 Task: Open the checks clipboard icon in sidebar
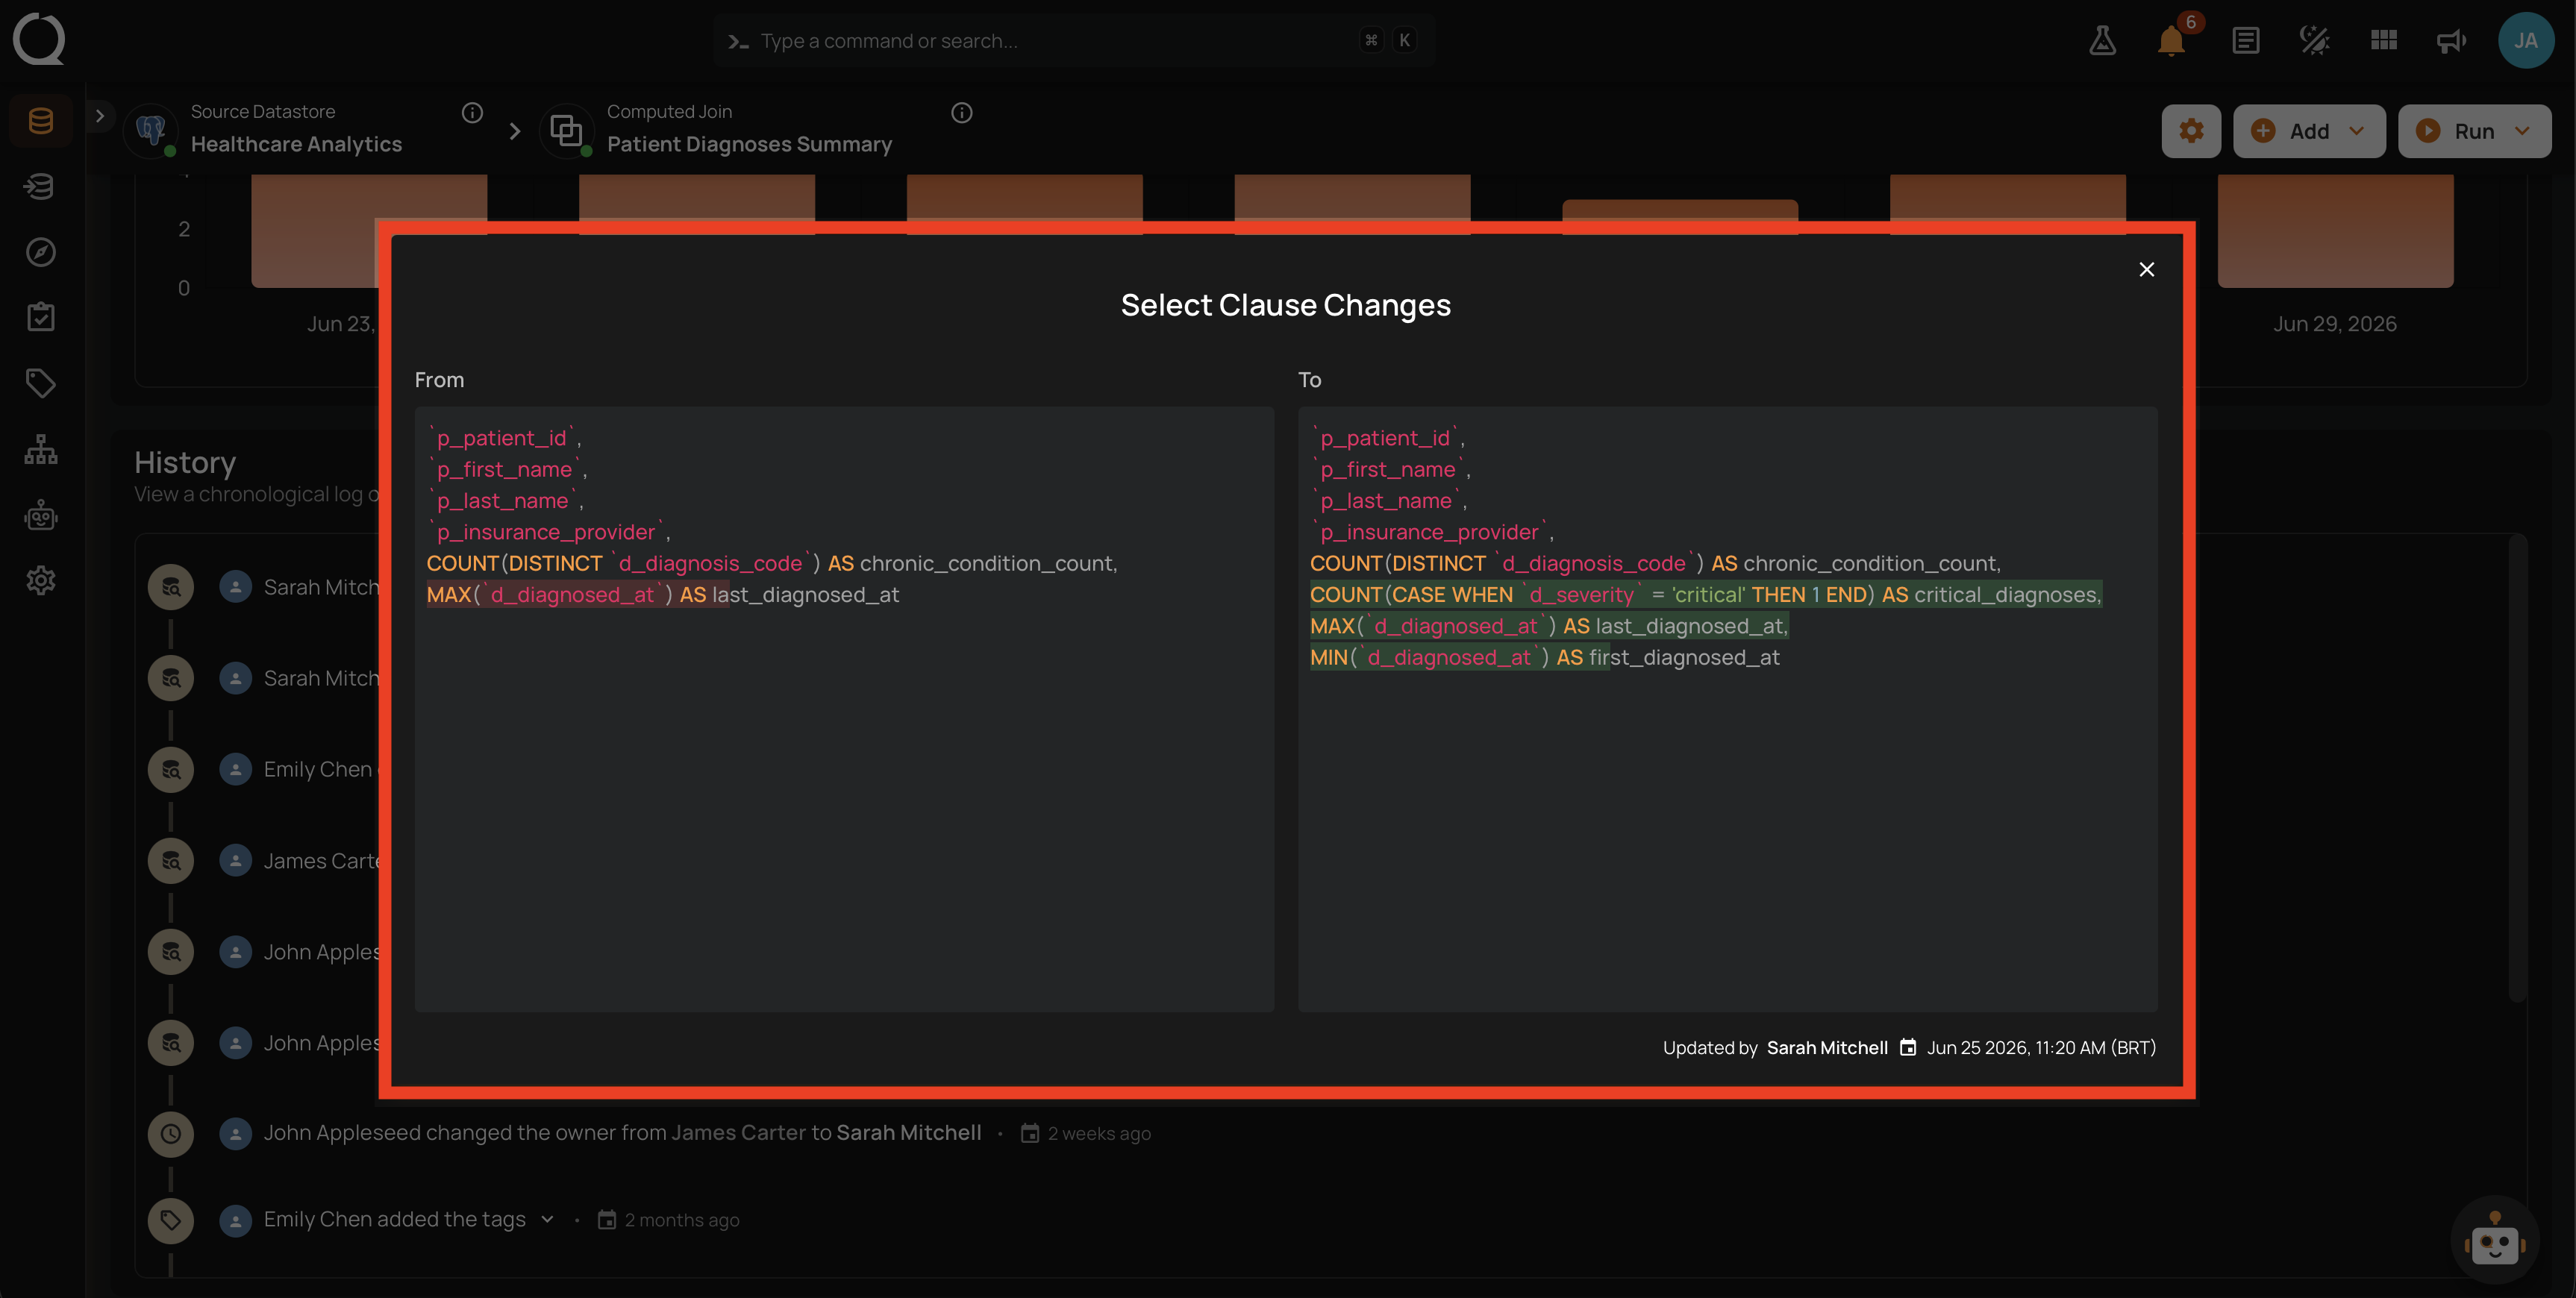point(41,317)
